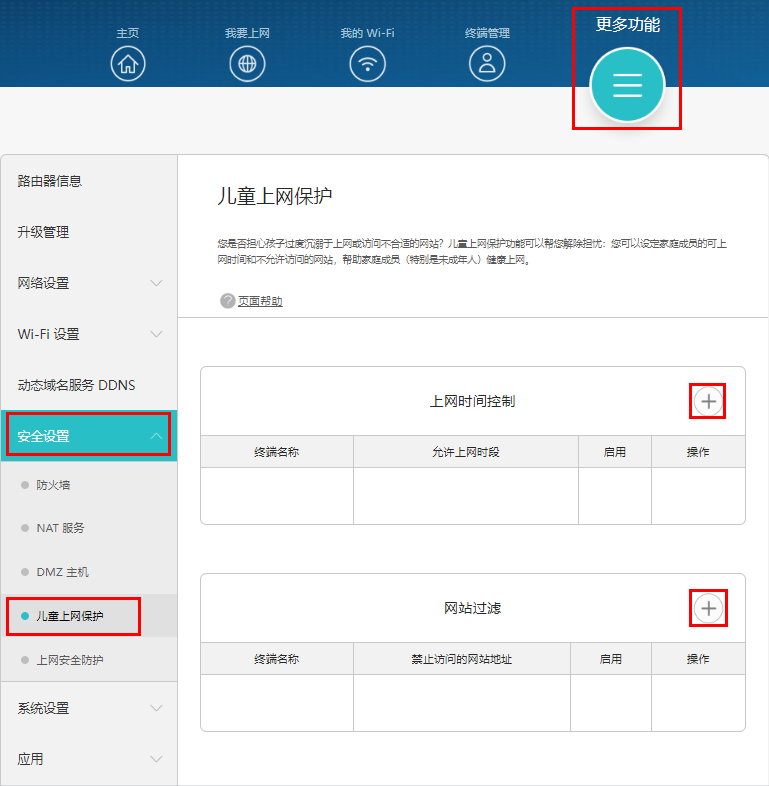
Task: Select 动态域名服务 DDNS in sidebar
Action: click(x=76, y=385)
